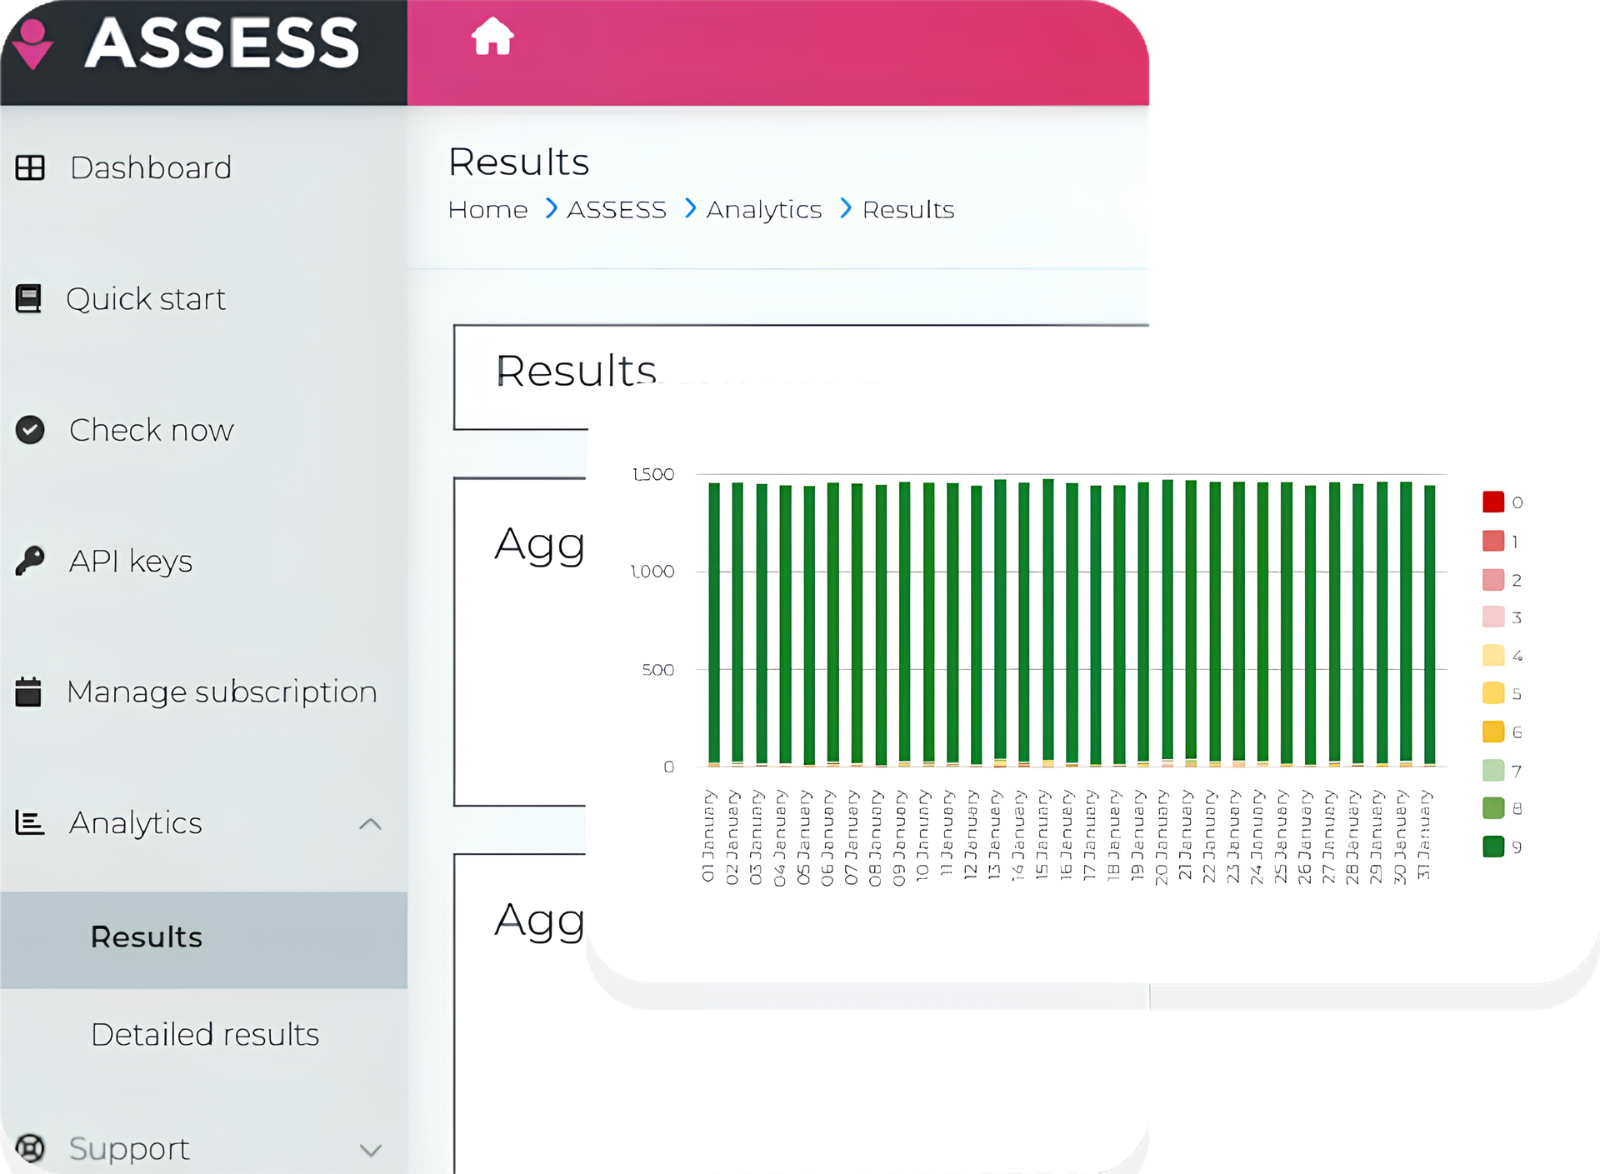Viewport: 1600px width, 1174px height.
Task: Click the '1,000' y-axis label
Action: pyautogui.click(x=653, y=571)
